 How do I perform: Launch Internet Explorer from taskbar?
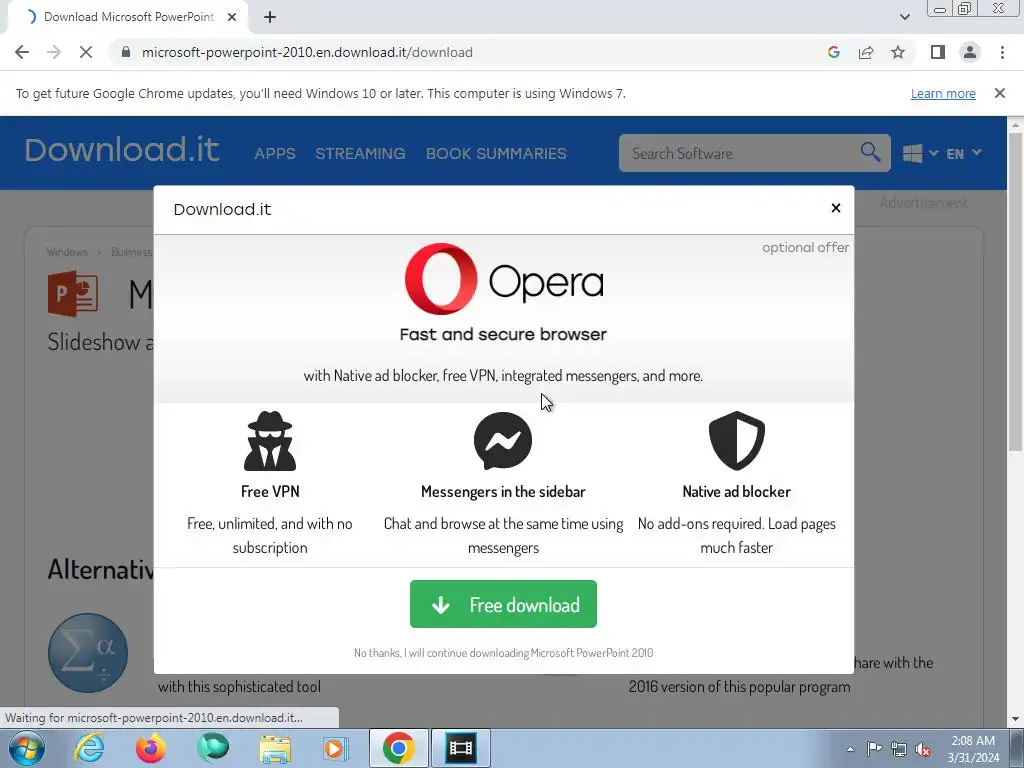point(89,748)
